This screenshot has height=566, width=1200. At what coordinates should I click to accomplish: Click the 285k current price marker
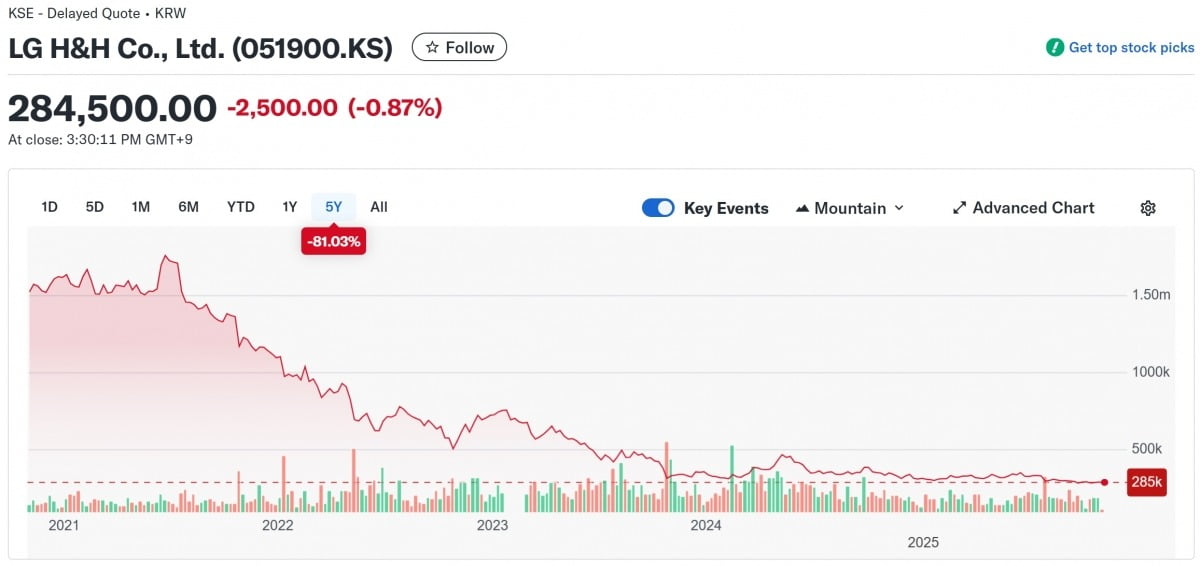pos(1146,482)
